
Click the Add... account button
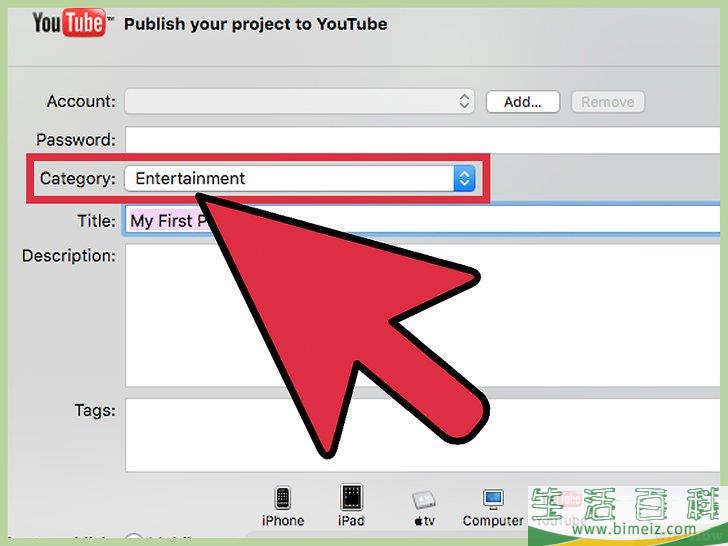pos(523,102)
